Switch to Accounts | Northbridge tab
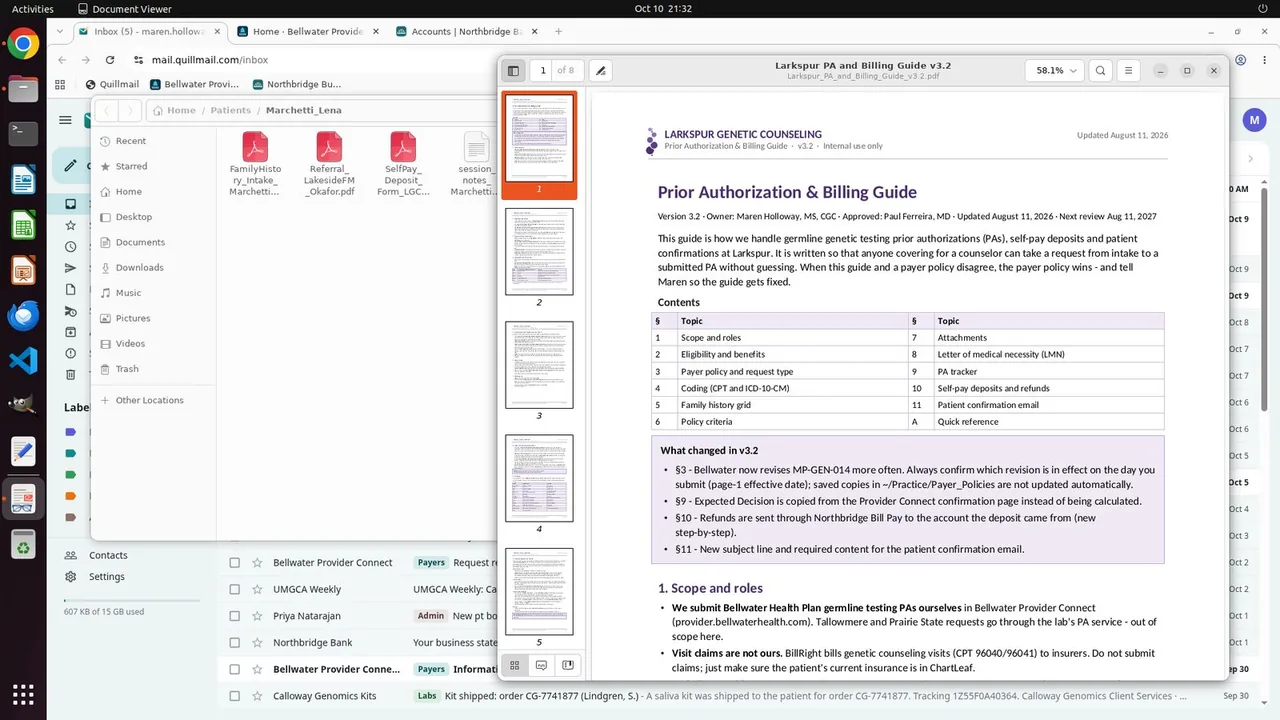 (x=467, y=31)
